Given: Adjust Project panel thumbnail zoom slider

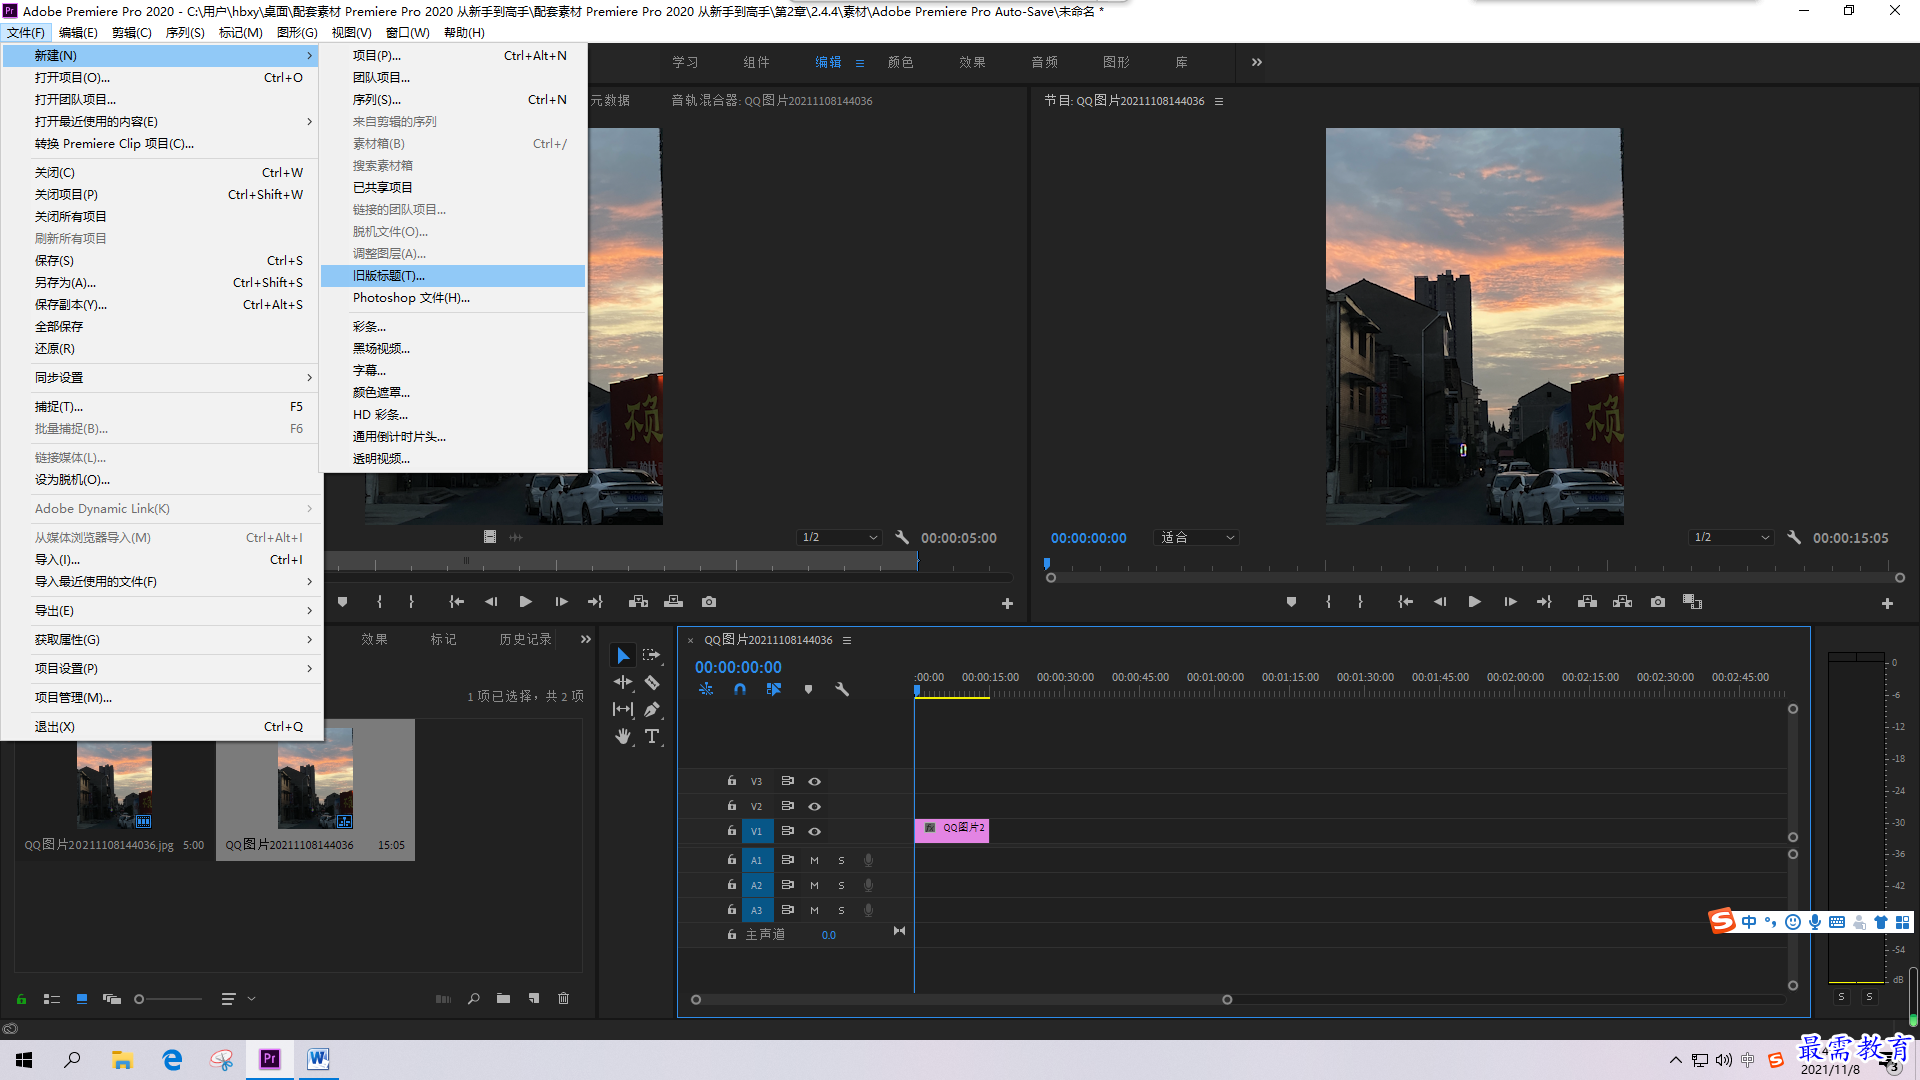Looking at the screenshot, I should [168, 999].
